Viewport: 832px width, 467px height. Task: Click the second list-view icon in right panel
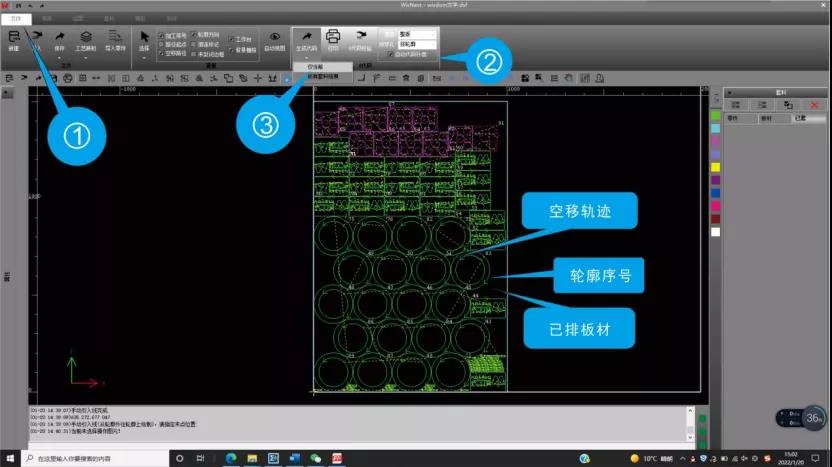[x=762, y=105]
